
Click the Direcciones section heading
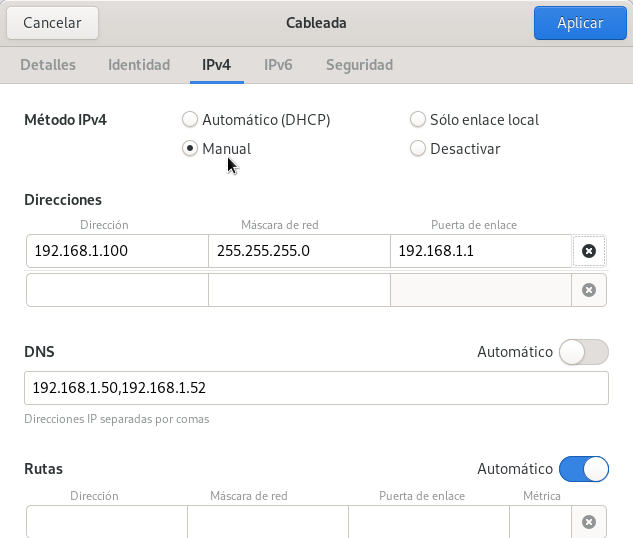click(63, 200)
